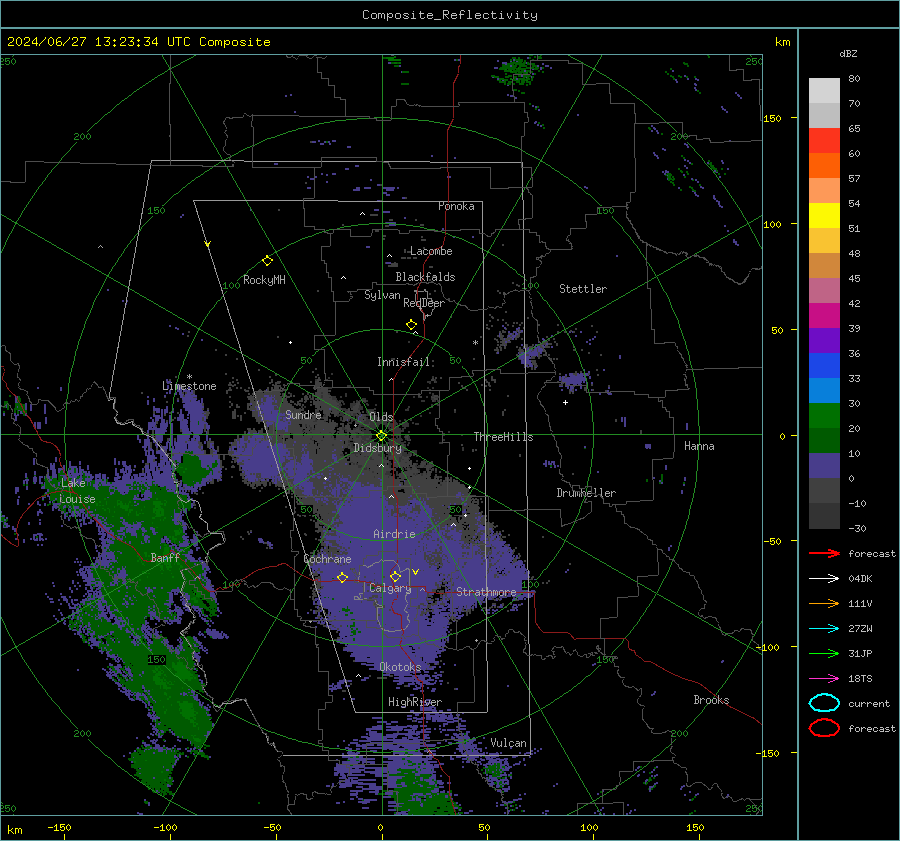Click the RockyMH label
This screenshot has width=900, height=841.
coord(265,280)
